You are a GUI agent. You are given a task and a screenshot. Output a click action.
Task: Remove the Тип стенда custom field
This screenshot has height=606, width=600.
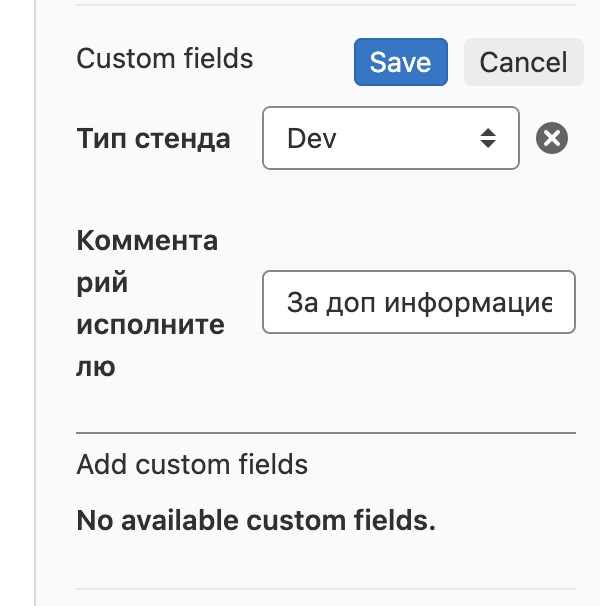coord(552,138)
